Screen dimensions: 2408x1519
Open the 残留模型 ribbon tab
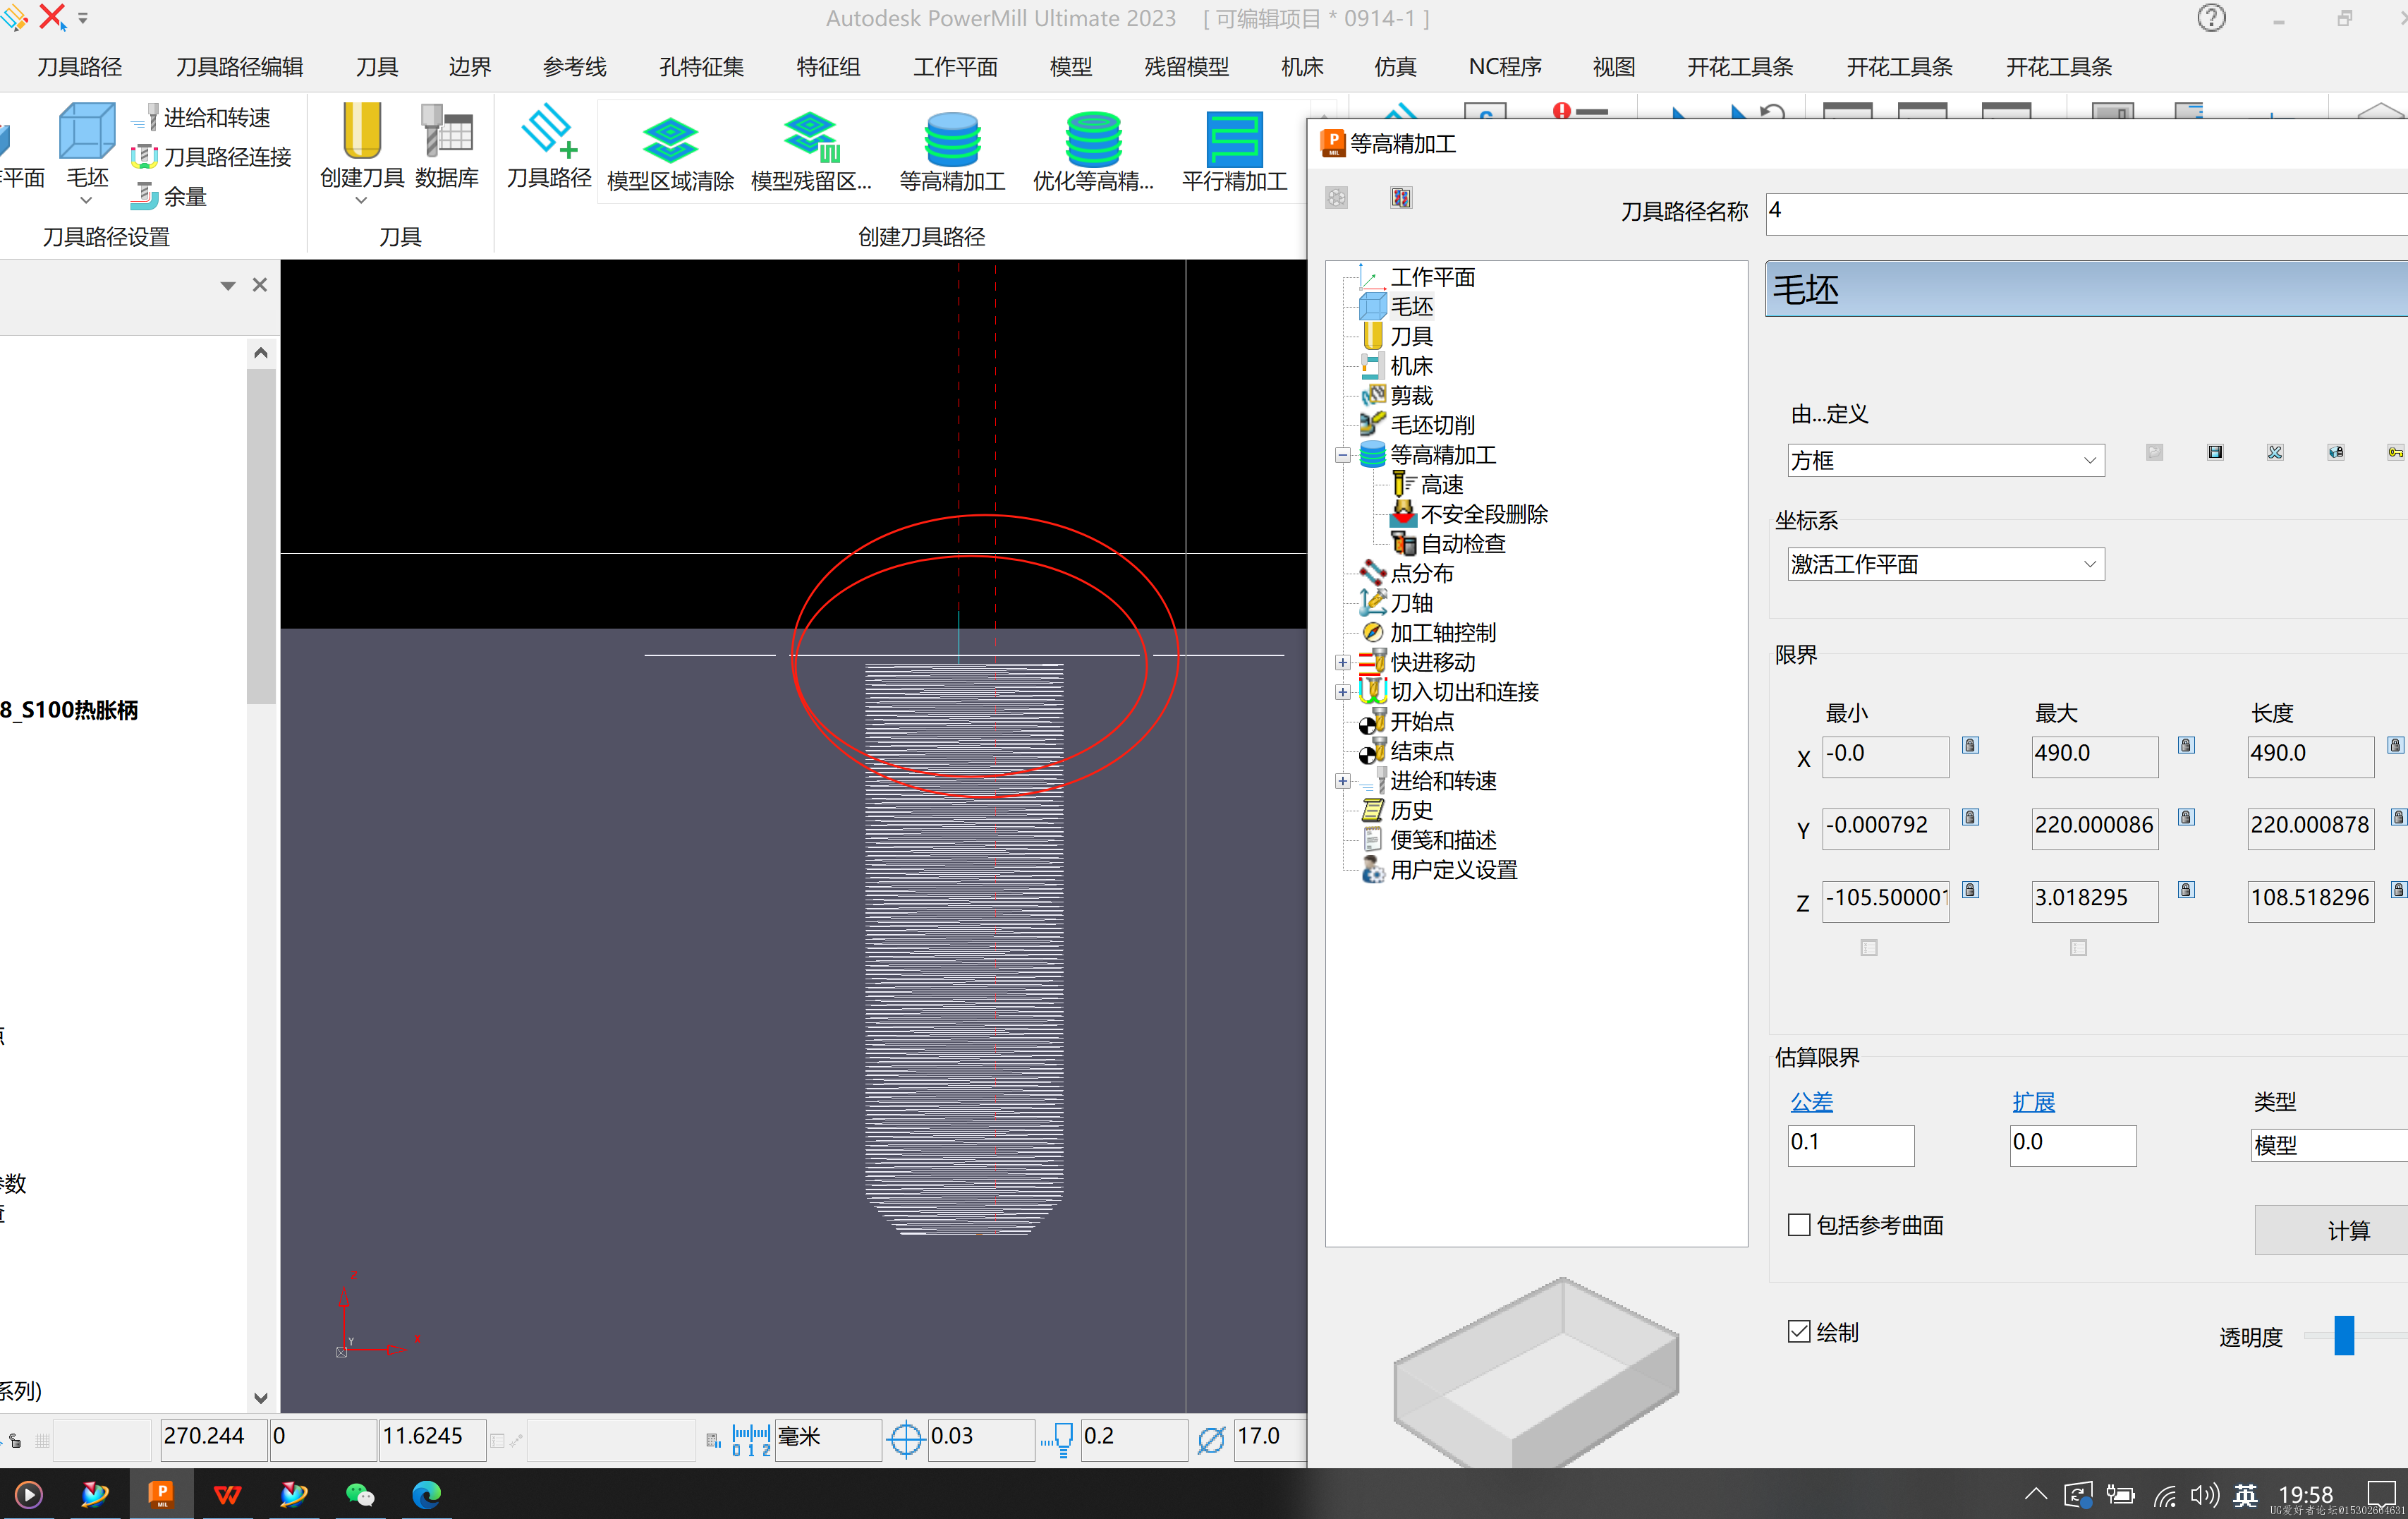coord(1186,67)
